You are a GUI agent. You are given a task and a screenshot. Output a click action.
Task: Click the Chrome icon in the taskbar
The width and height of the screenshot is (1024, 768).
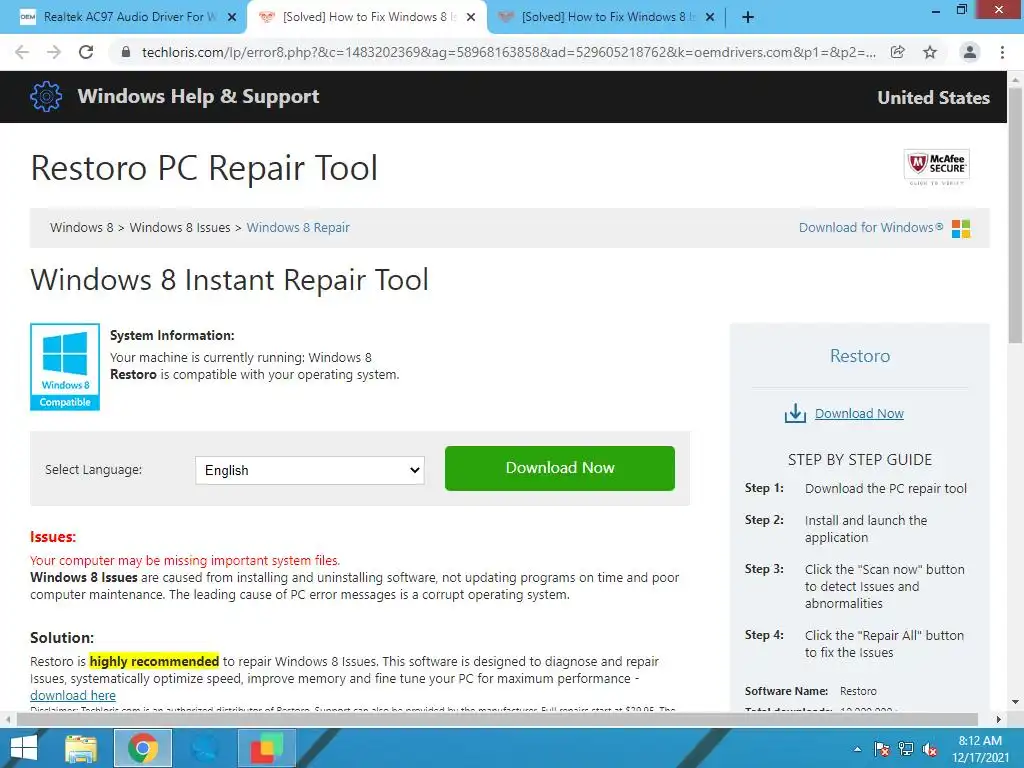143,748
